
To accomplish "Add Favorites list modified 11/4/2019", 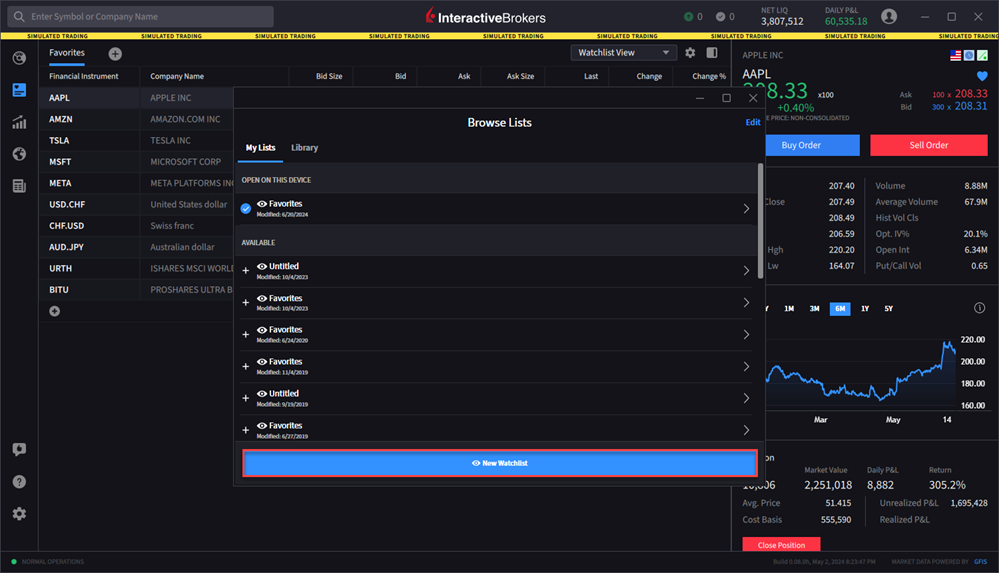I will tap(245, 366).
